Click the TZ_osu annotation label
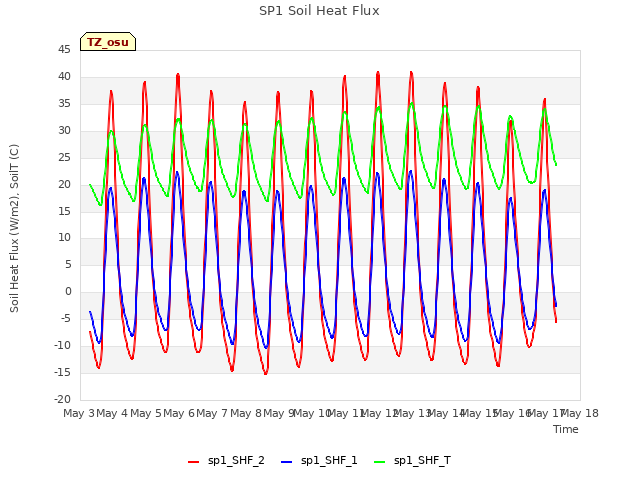Viewport: 640px width, 480px height. (108, 42)
